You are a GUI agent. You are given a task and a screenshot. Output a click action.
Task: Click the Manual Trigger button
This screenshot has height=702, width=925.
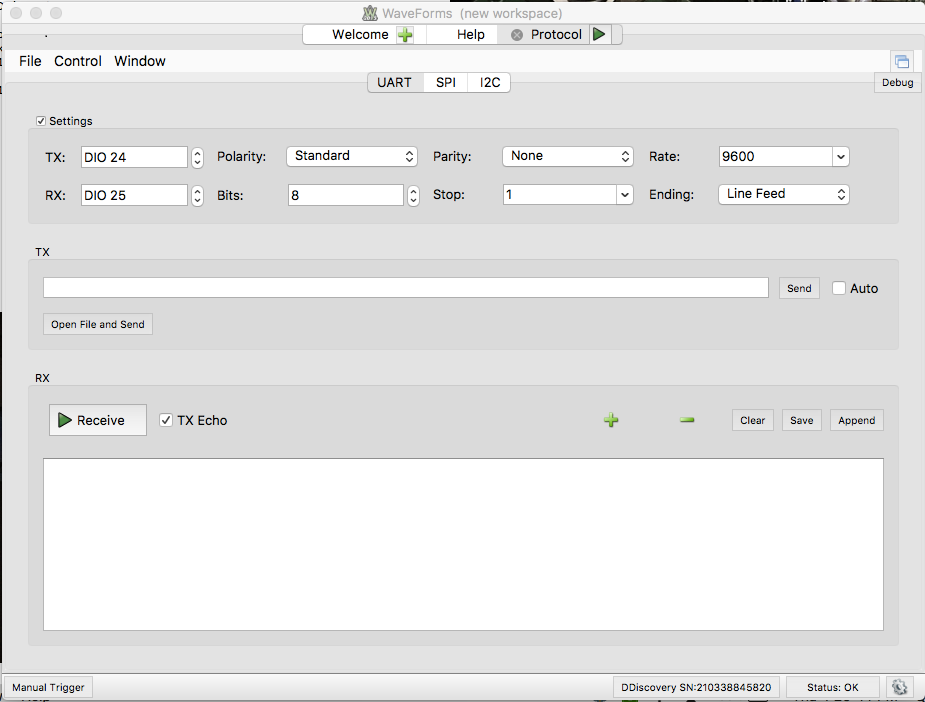pos(48,687)
